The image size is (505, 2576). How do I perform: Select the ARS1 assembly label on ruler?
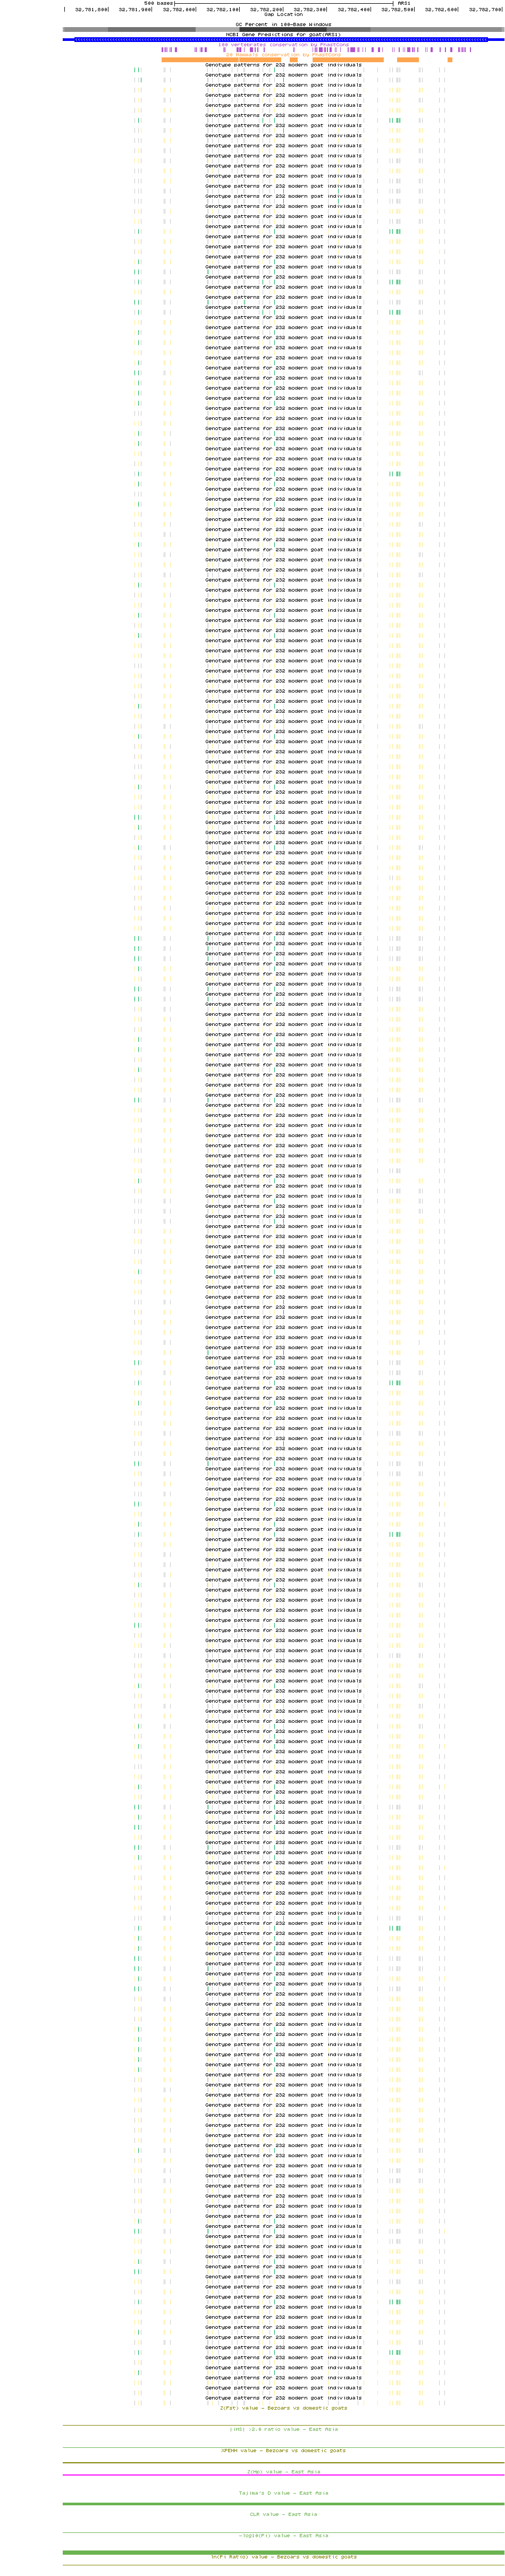(x=404, y=3)
